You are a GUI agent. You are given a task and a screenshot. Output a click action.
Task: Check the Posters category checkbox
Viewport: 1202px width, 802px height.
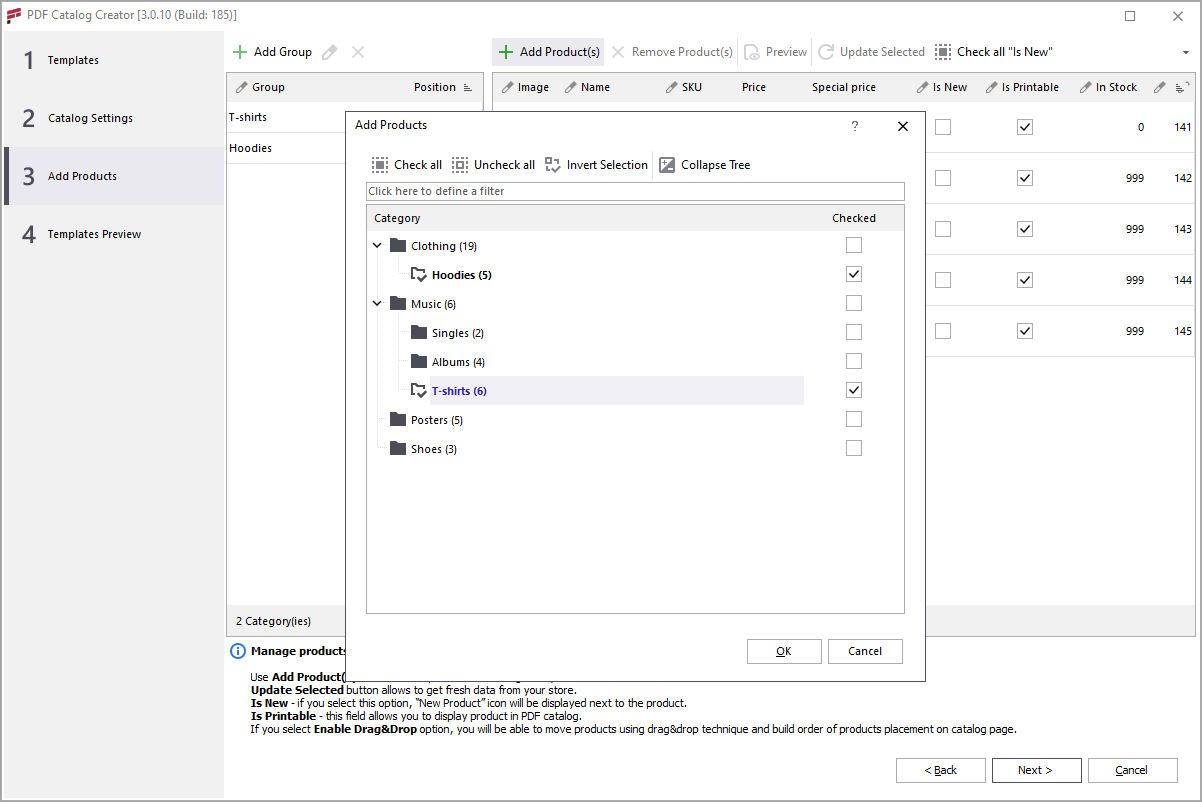point(853,419)
